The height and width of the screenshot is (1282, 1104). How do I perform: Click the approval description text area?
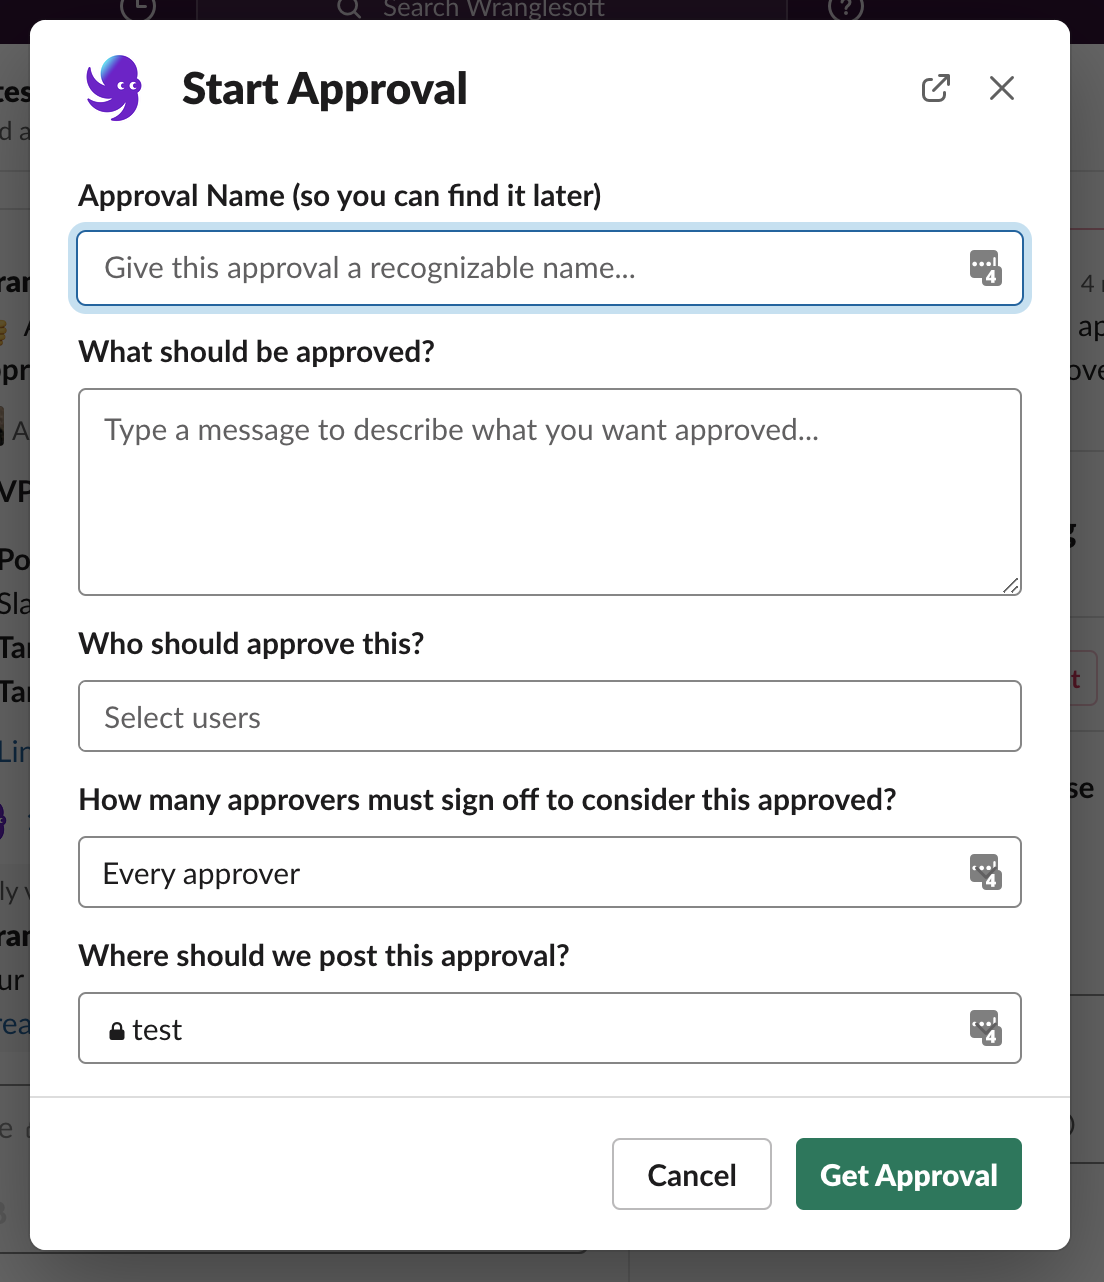(x=550, y=490)
